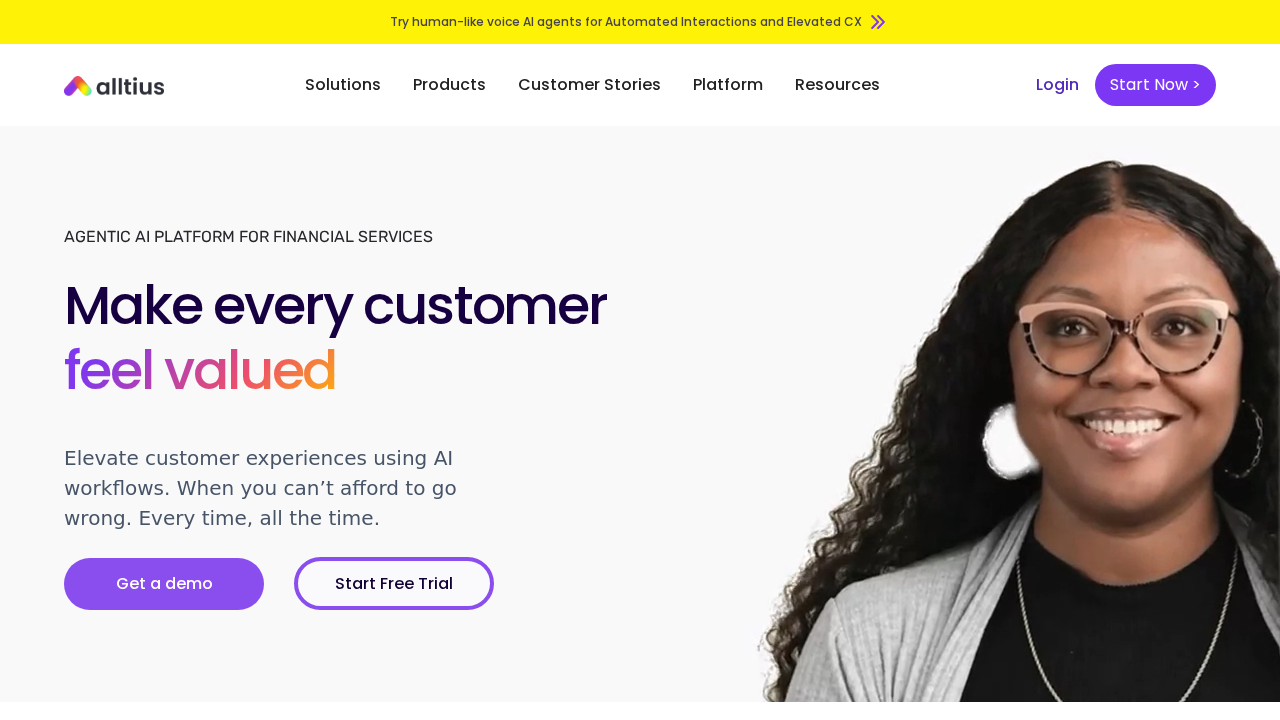
Task: Click the gradient "feel valued" text
Action: click(200, 370)
